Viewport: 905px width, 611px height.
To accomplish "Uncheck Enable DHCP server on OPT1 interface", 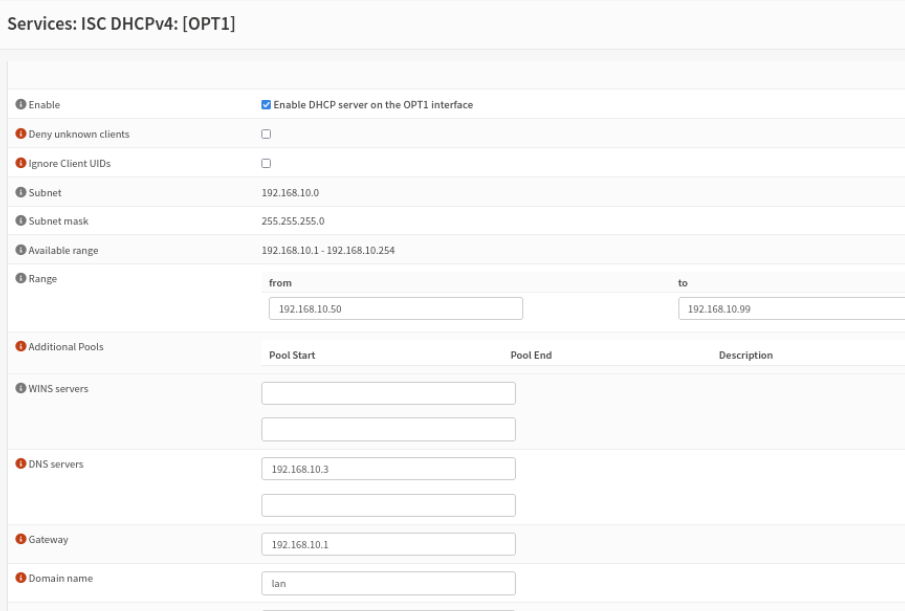I will click(x=265, y=102).
